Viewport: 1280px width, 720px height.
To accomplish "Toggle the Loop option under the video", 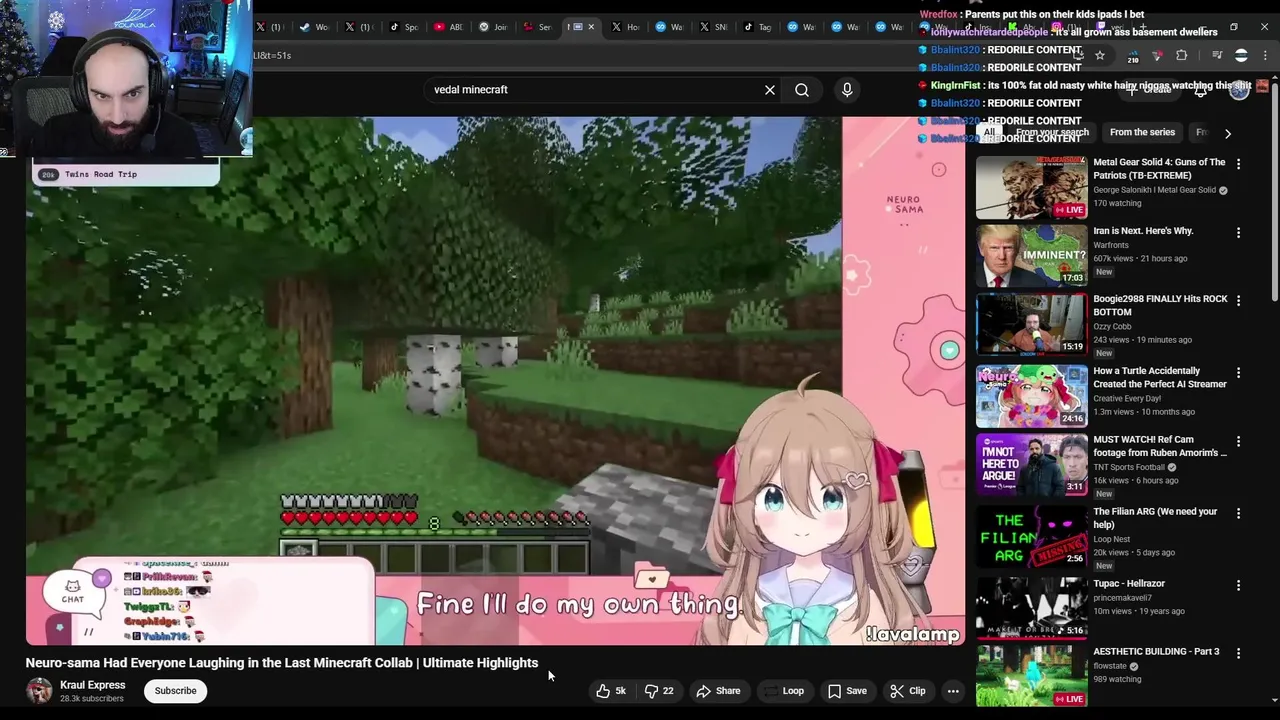I will 784,691.
